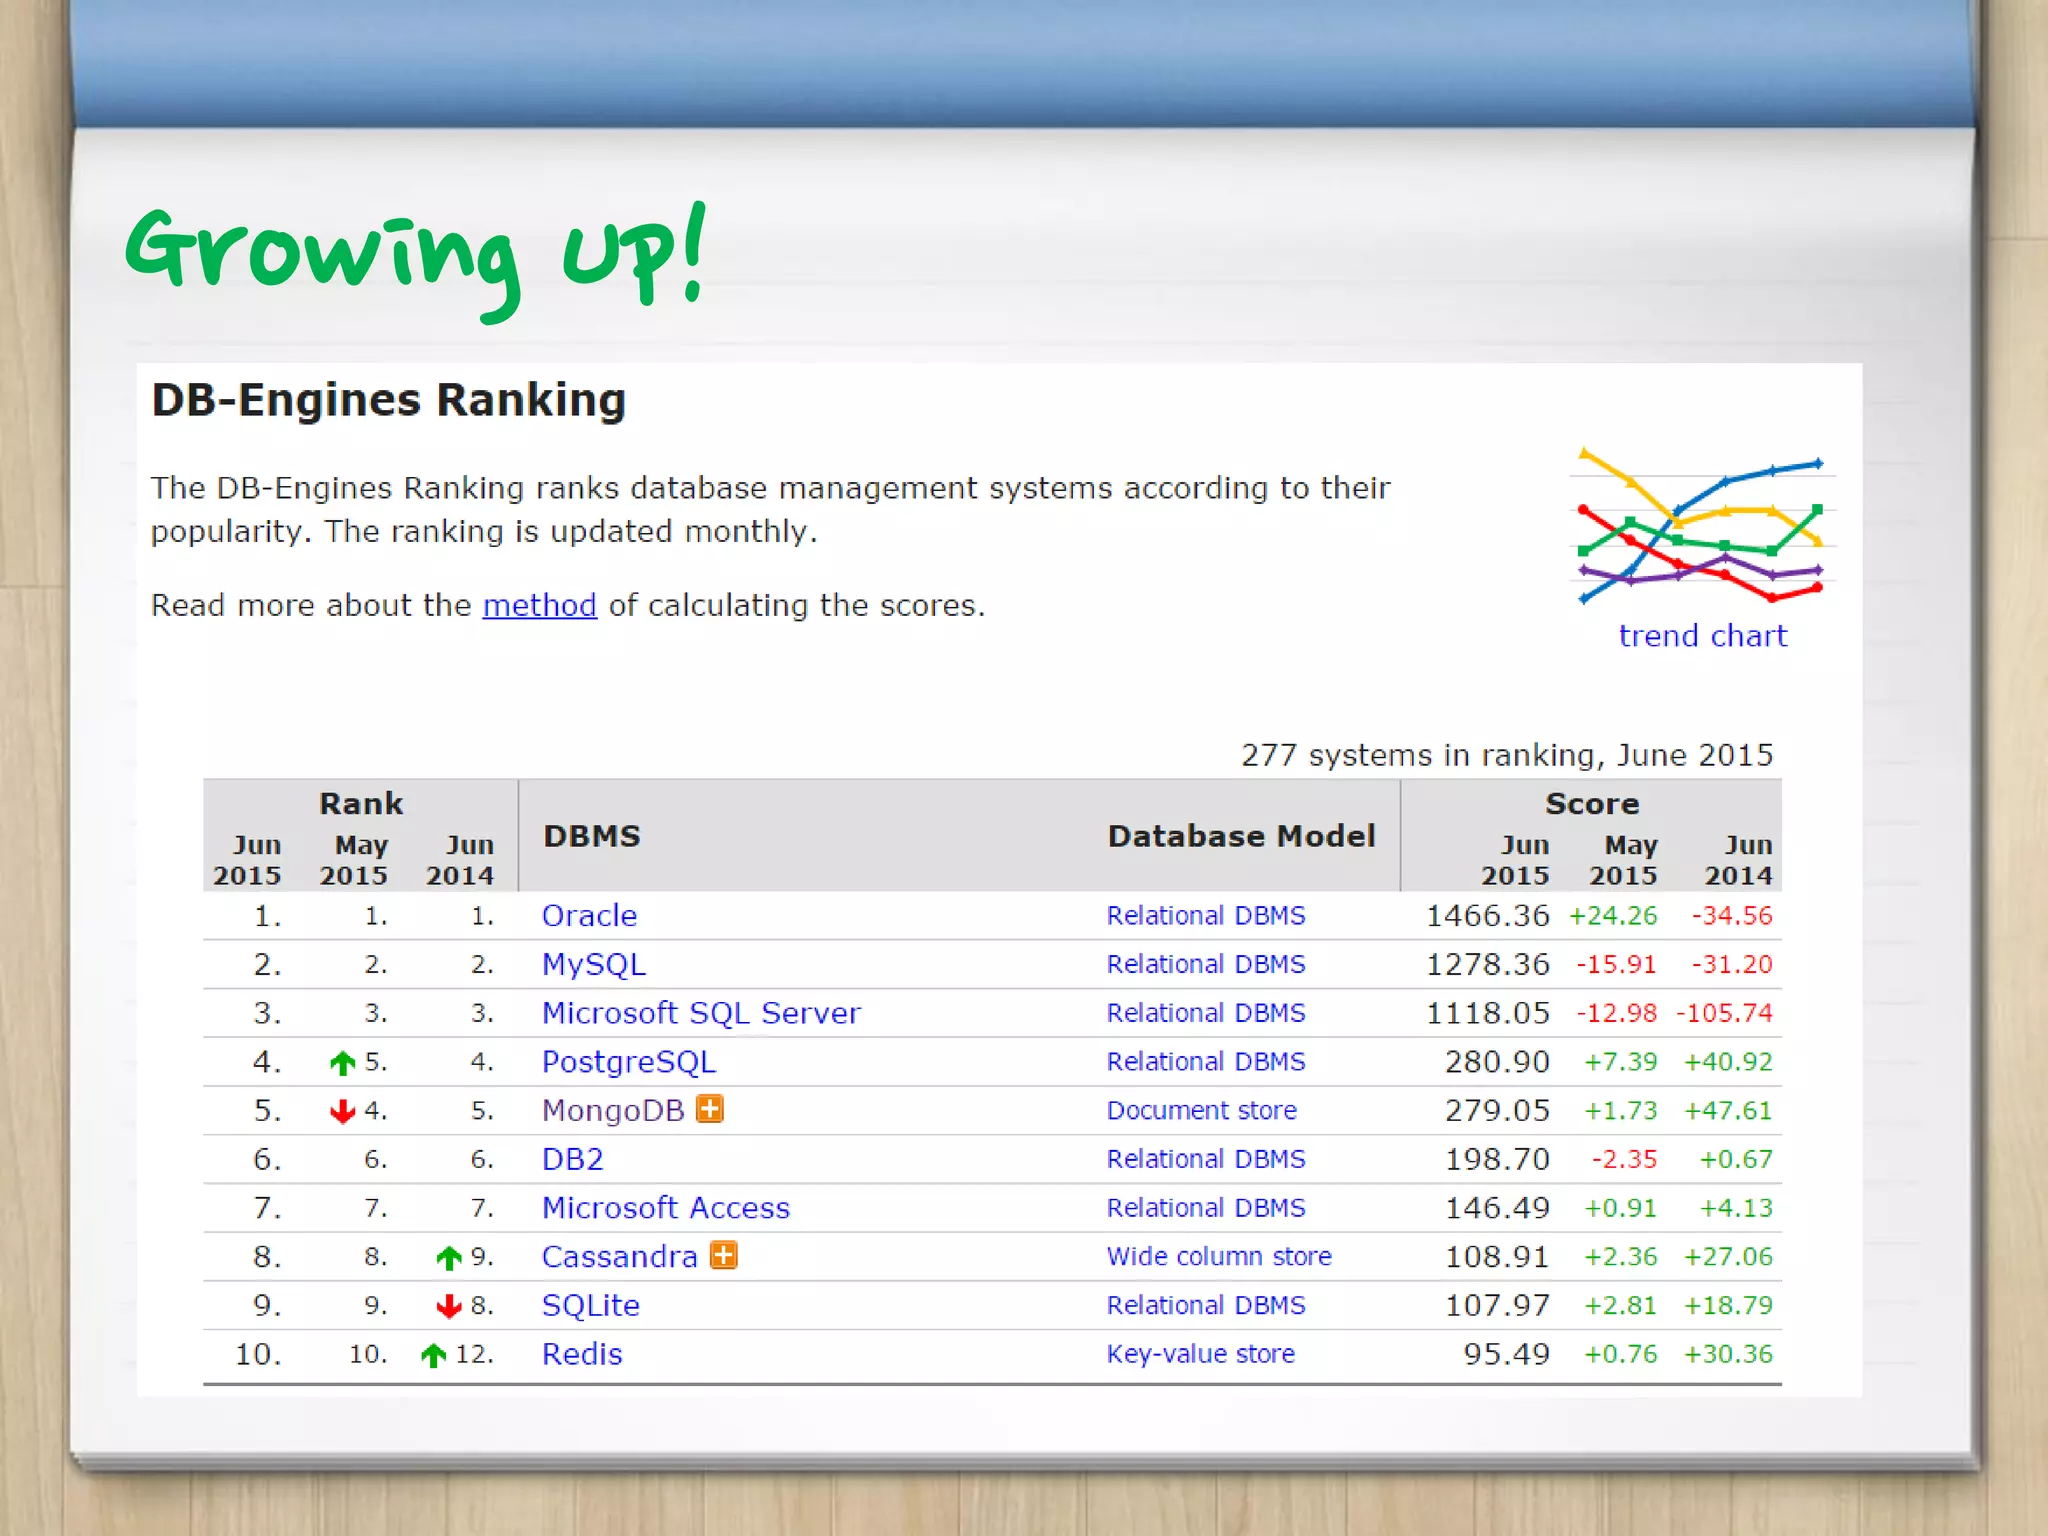Click the green up arrow in PostgreSQL row
This screenshot has width=2048, height=1536.
pyautogui.click(x=343, y=1062)
